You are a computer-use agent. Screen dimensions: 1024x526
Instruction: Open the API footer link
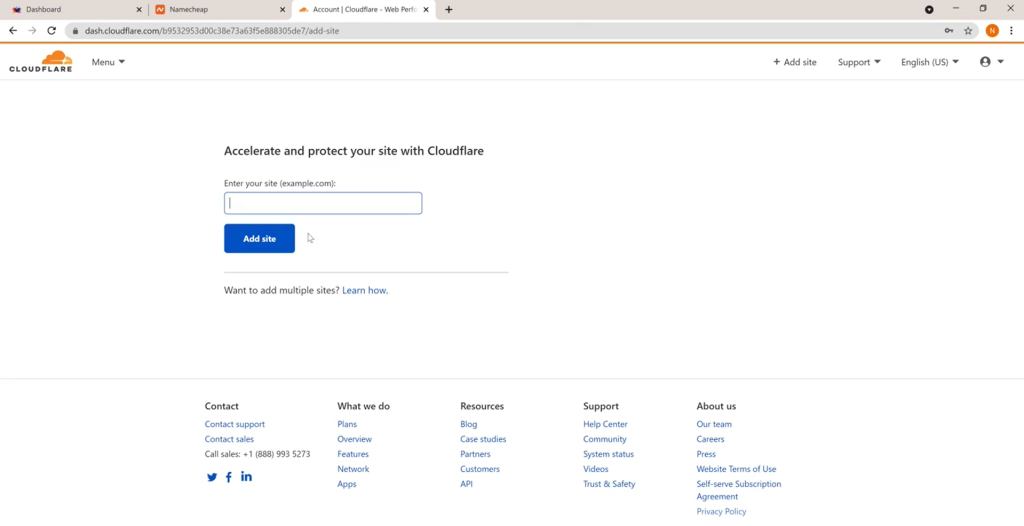(x=466, y=484)
